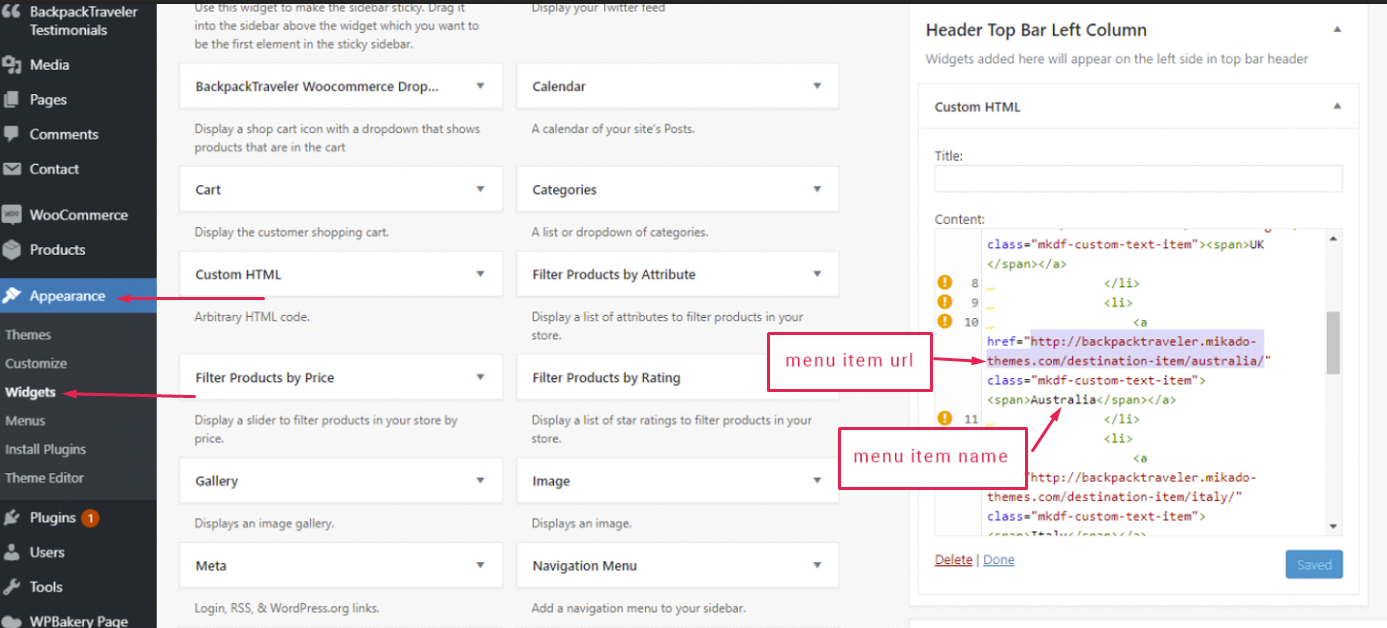Open Install Plugins submenu item

tap(46, 449)
